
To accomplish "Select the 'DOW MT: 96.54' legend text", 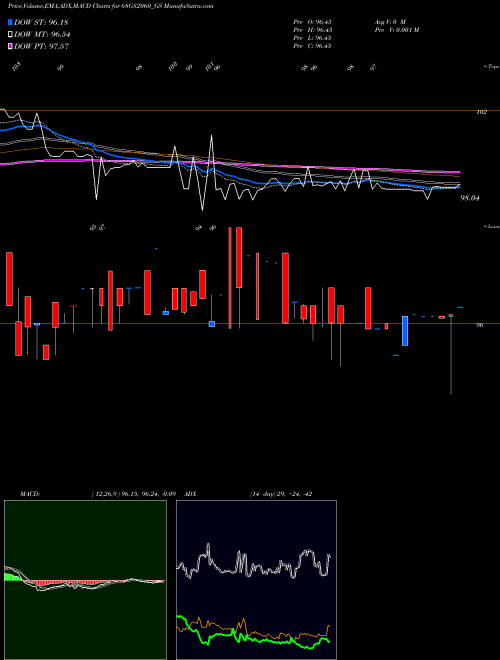I will click(x=42, y=34).
